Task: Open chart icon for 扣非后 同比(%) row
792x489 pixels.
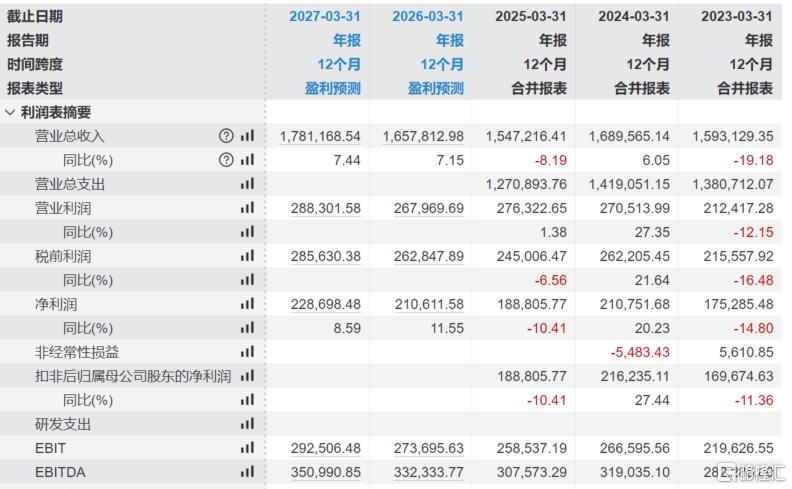Action: (x=247, y=400)
